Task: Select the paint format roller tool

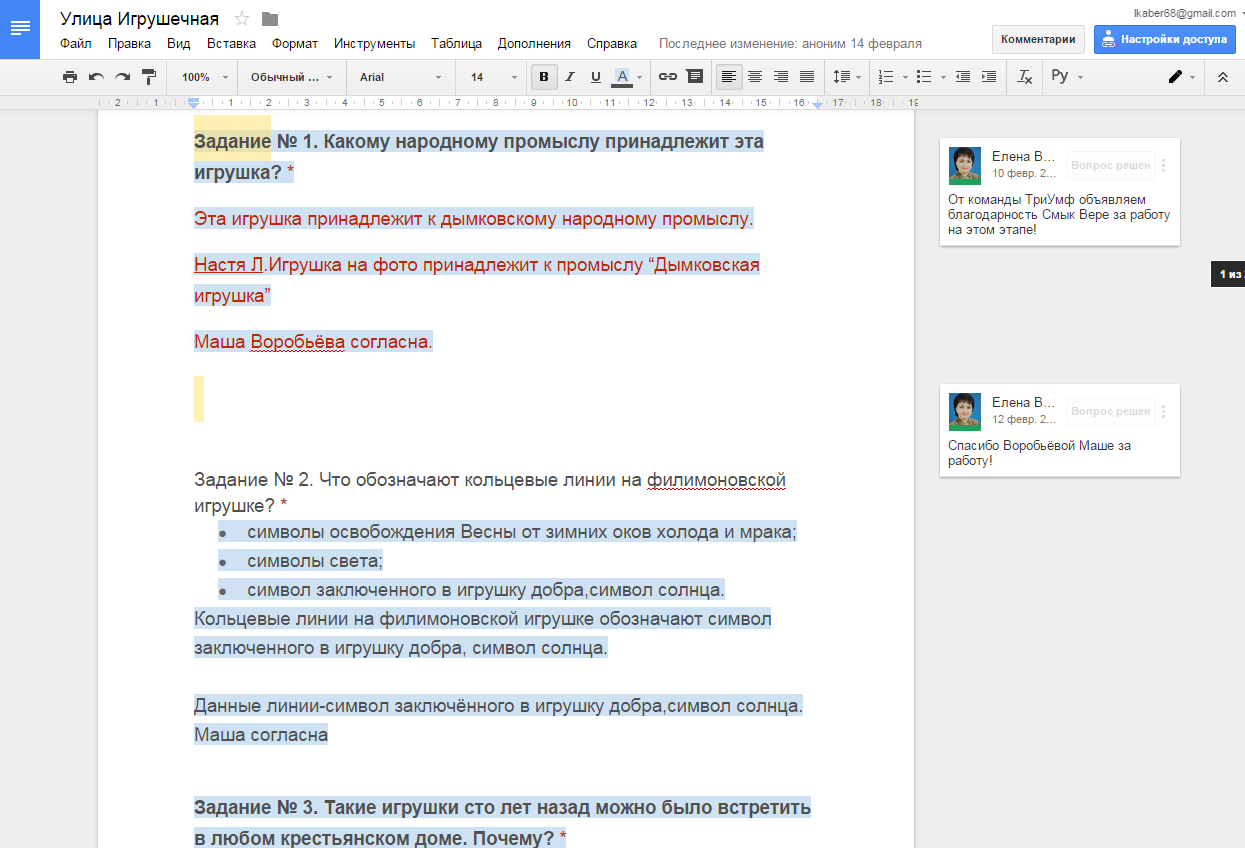Action: pyautogui.click(x=149, y=77)
